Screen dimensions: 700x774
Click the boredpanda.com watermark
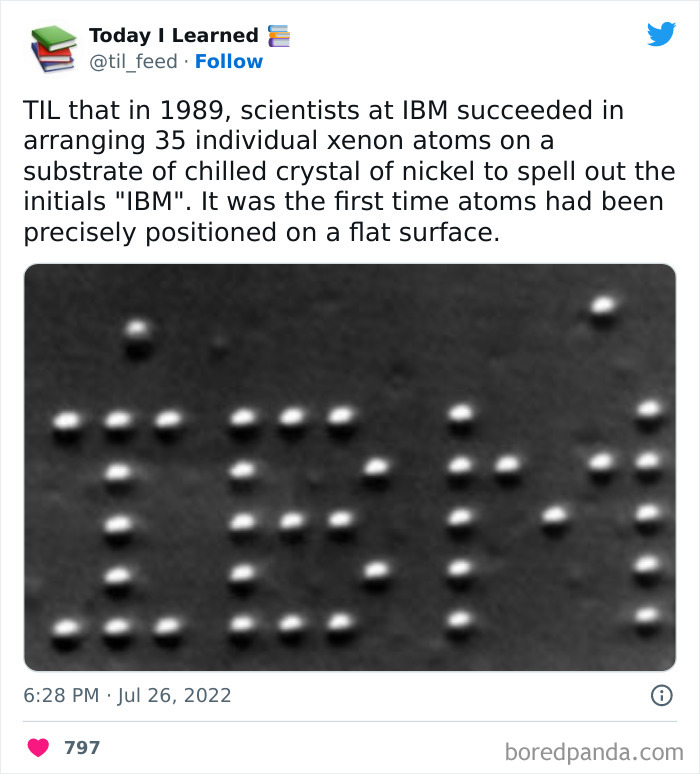(x=594, y=752)
